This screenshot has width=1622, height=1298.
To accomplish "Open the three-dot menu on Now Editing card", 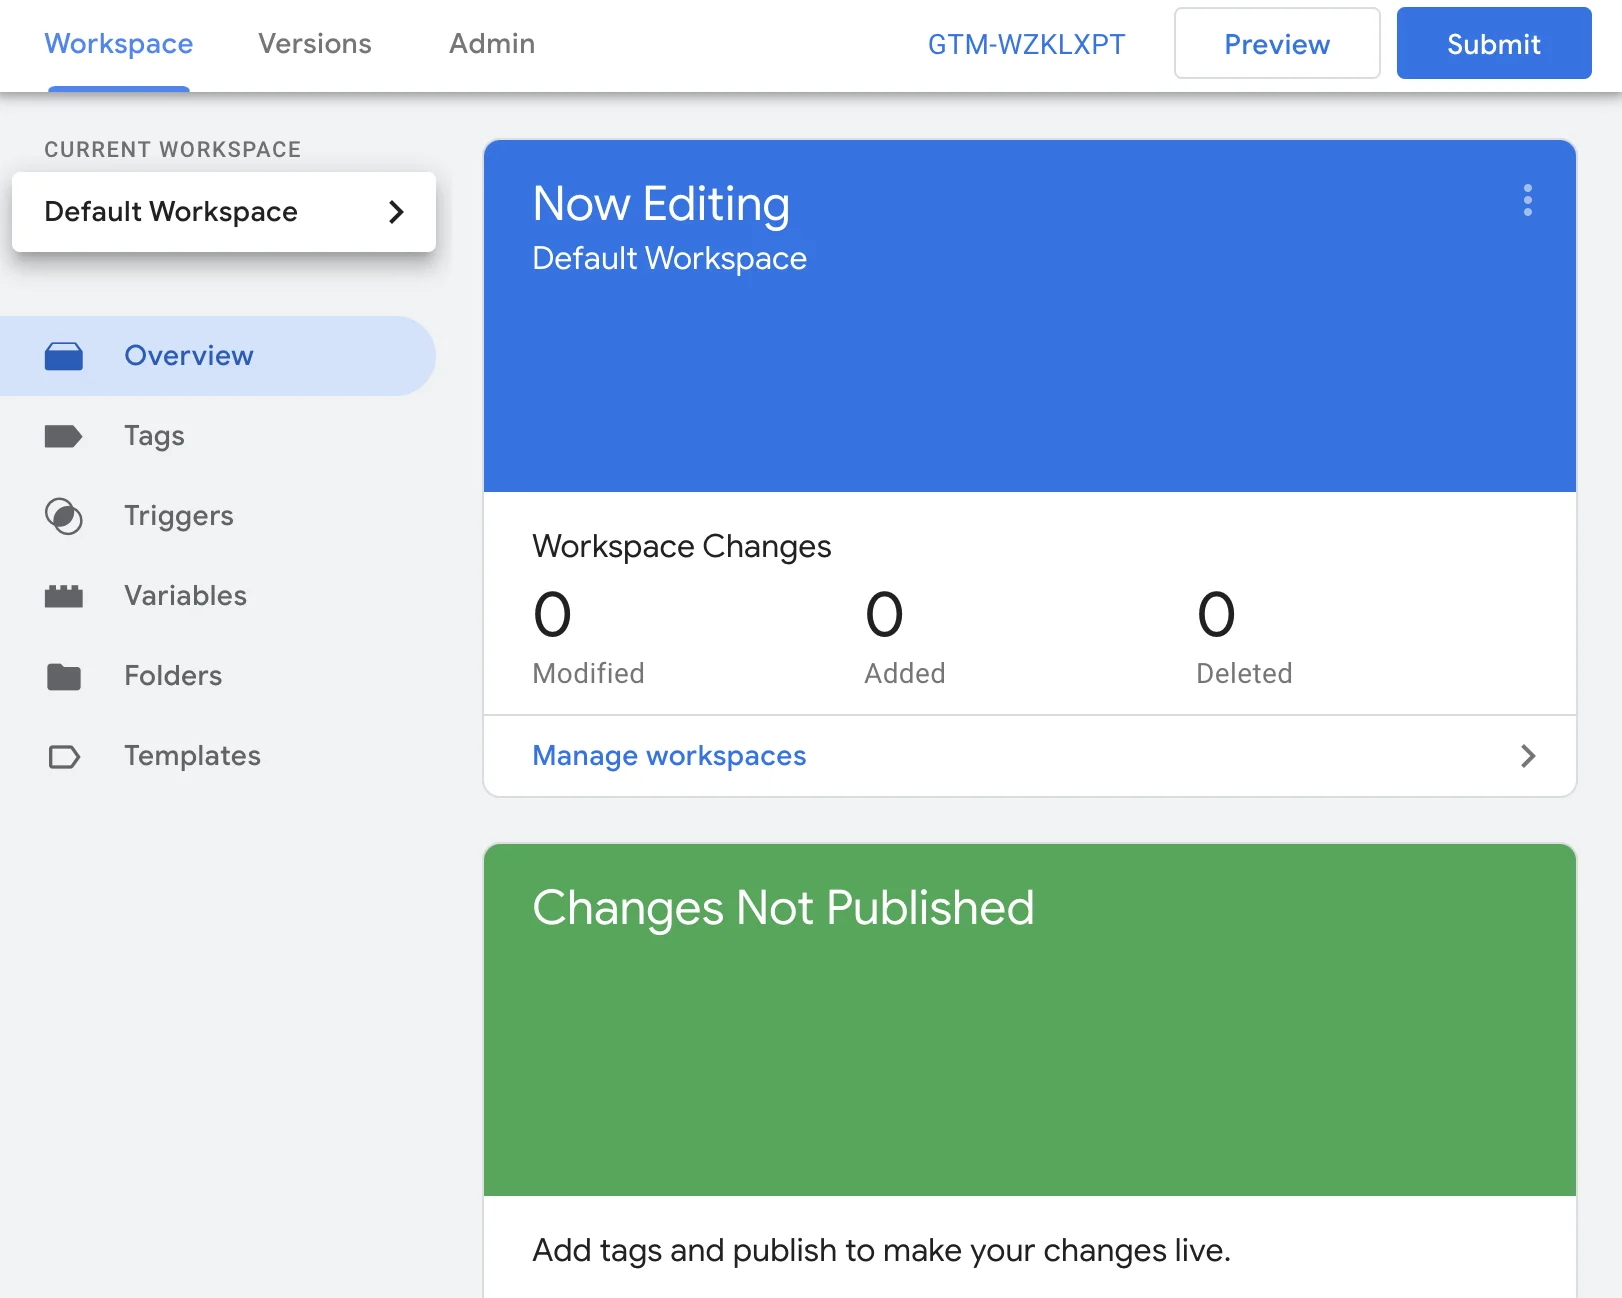I will click(1527, 200).
